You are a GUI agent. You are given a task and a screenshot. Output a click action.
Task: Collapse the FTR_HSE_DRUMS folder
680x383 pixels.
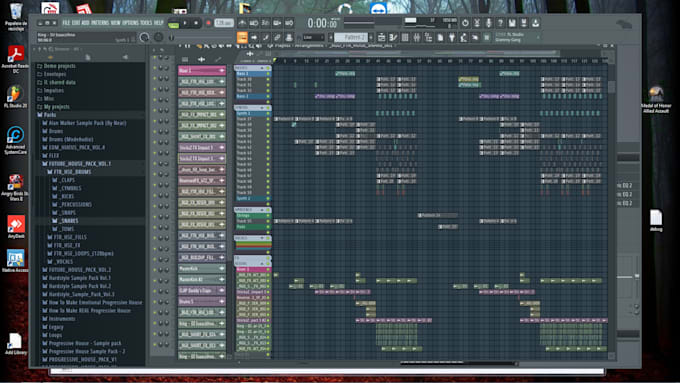(x=72, y=172)
